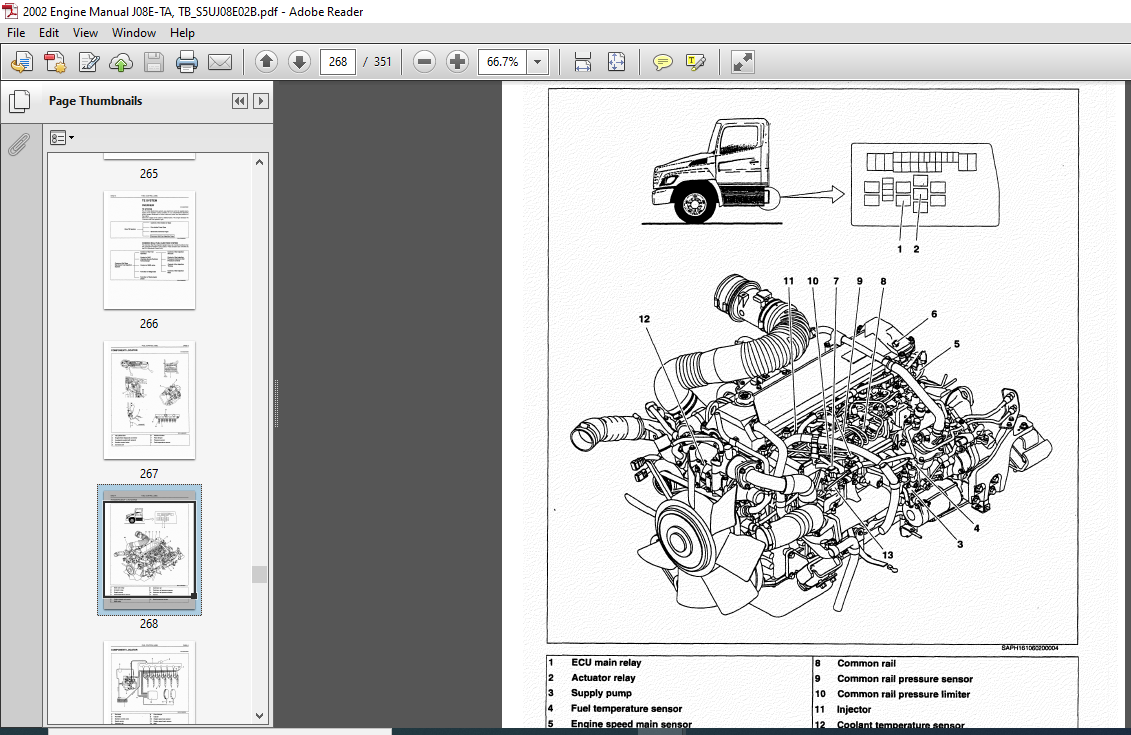
Task: Select the page 267 thumbnail
Action: point(149,400)
